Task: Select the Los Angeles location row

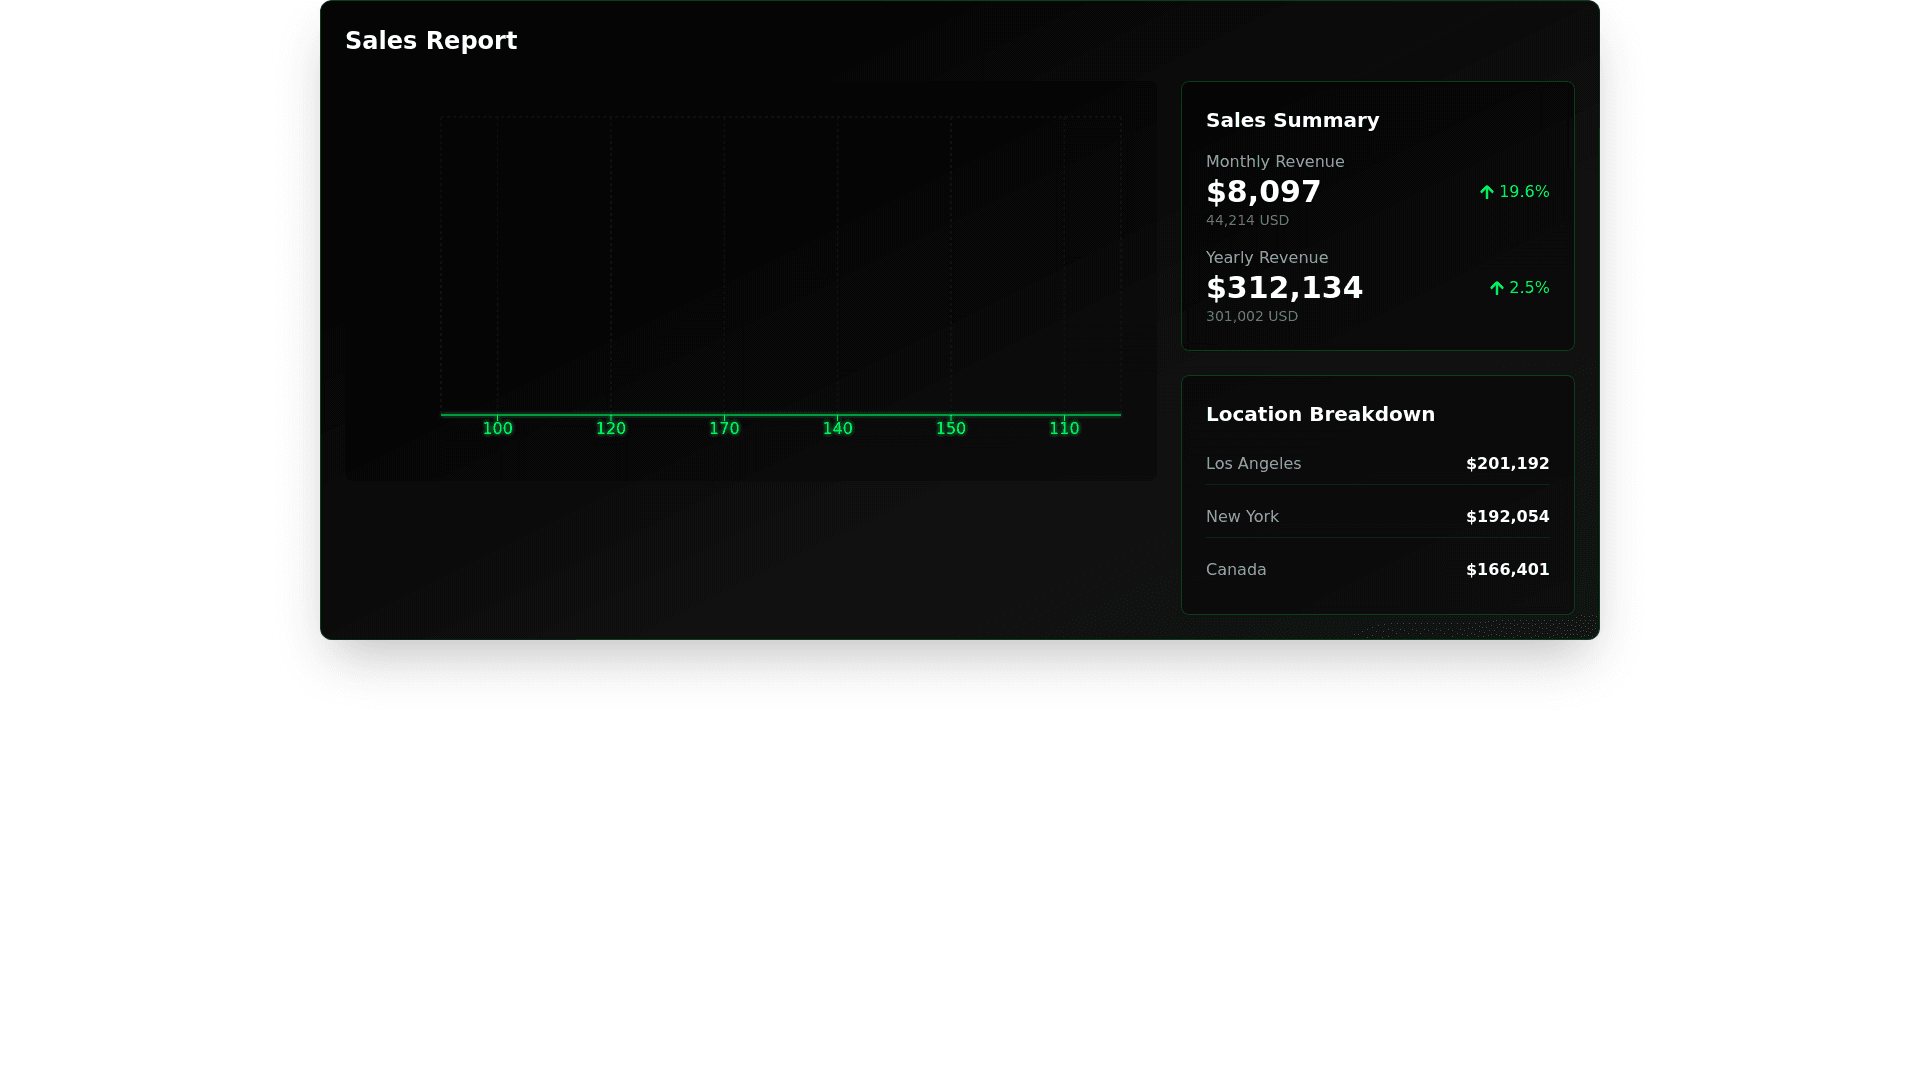Action: pos(1377,464)
